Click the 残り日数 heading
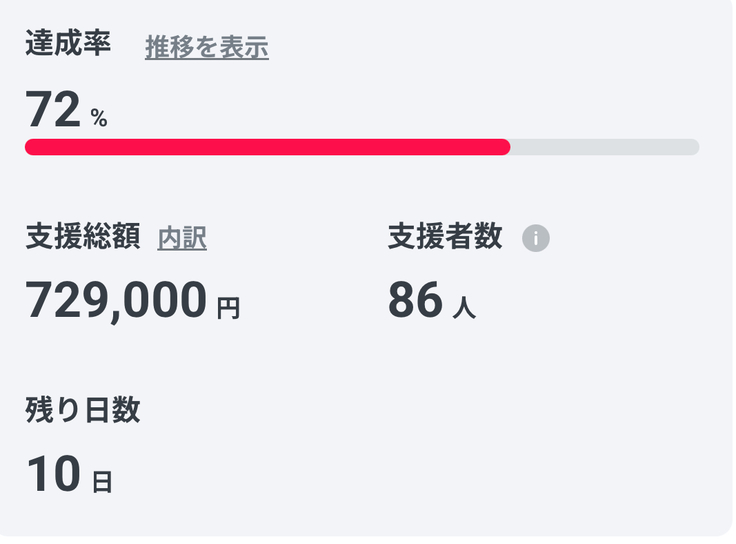The image size is (736, 544). coord(83,410)
